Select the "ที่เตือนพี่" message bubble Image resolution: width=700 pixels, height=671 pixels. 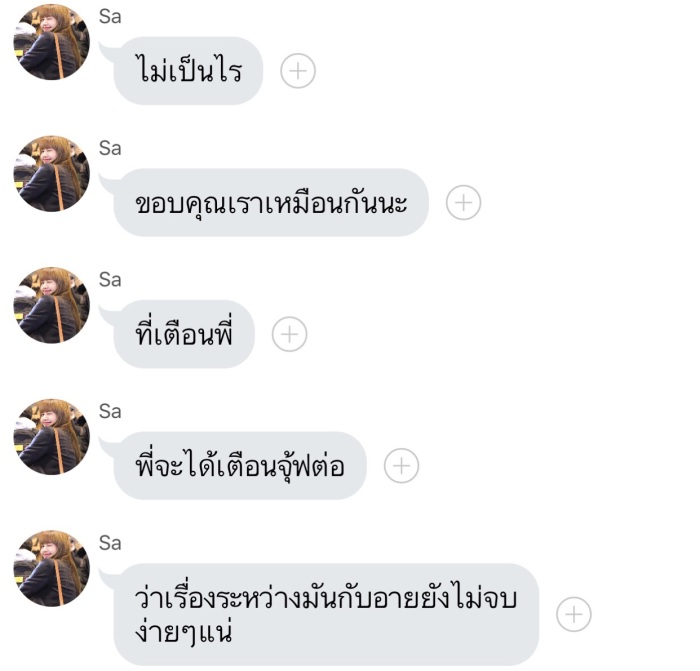184,334
